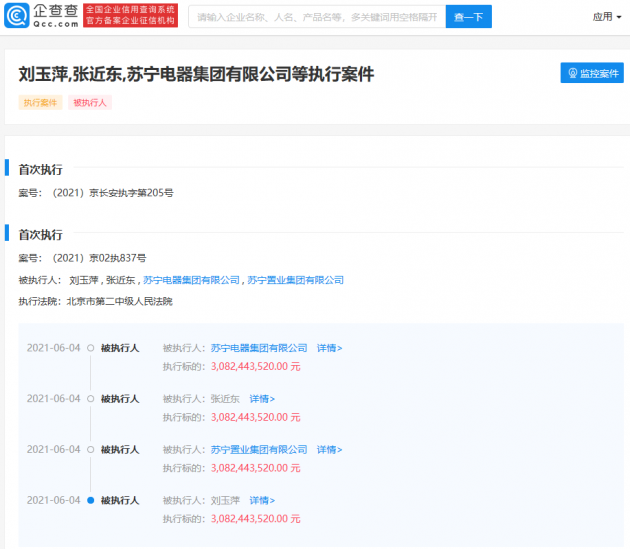
Task: View 详情 for 刘玉萍 entry
Action: click(x=262, y=500)
